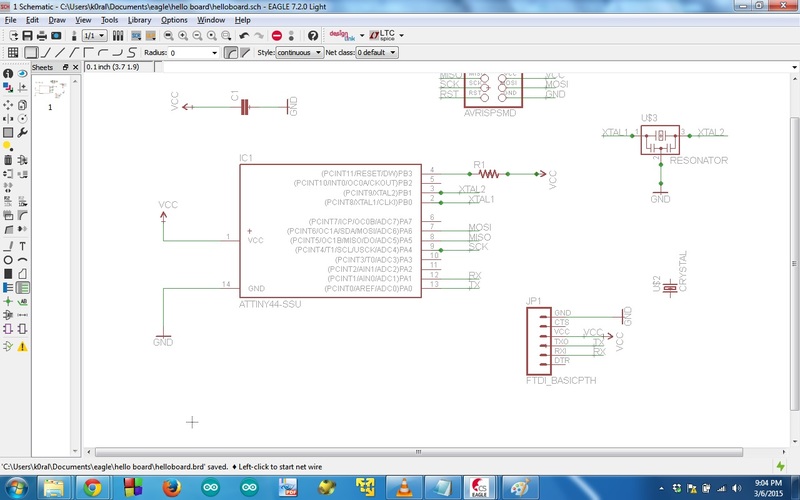800x500 pixels.
Task: Click the horizontal scrollbar of schematic
Action: point(418,452)
